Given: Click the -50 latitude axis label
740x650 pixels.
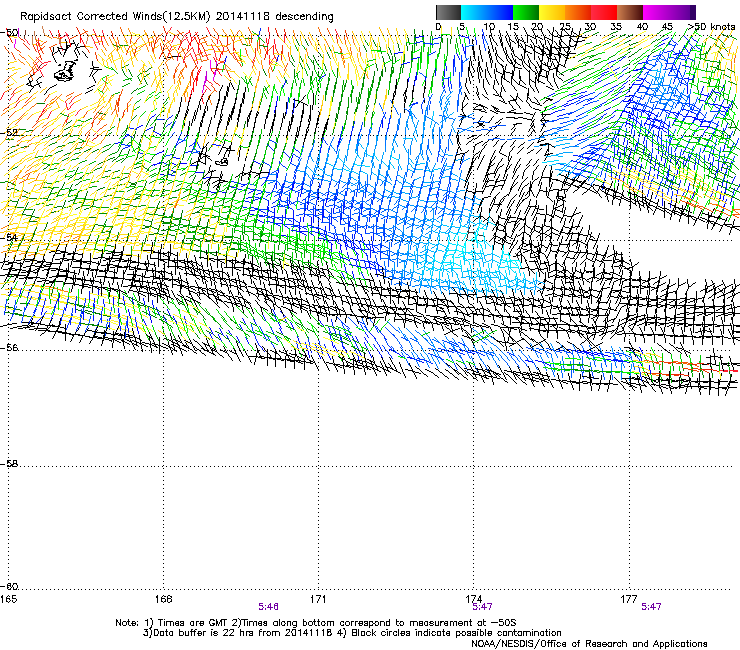Looking at the screenshot, I should [x=9, y=33].
